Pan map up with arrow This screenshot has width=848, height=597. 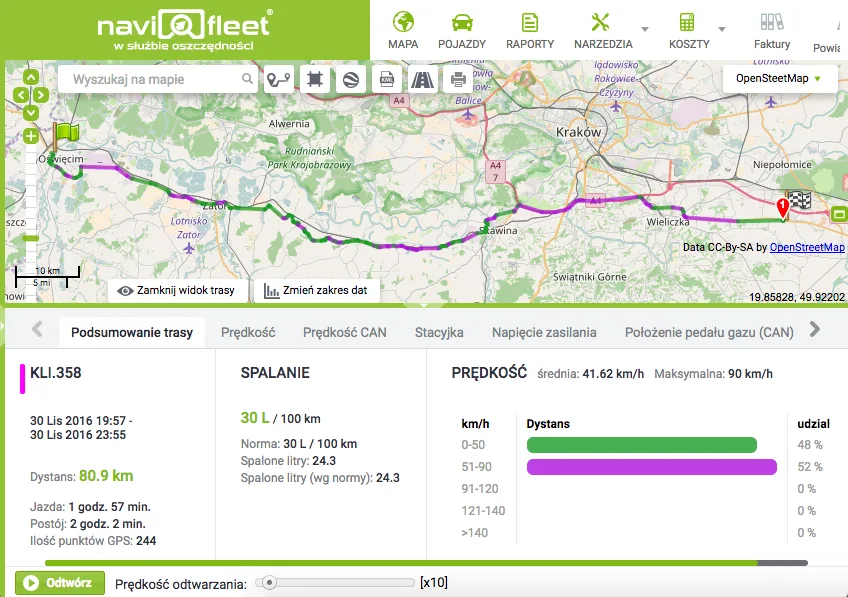pyautogui.click(x=31, y=77)
